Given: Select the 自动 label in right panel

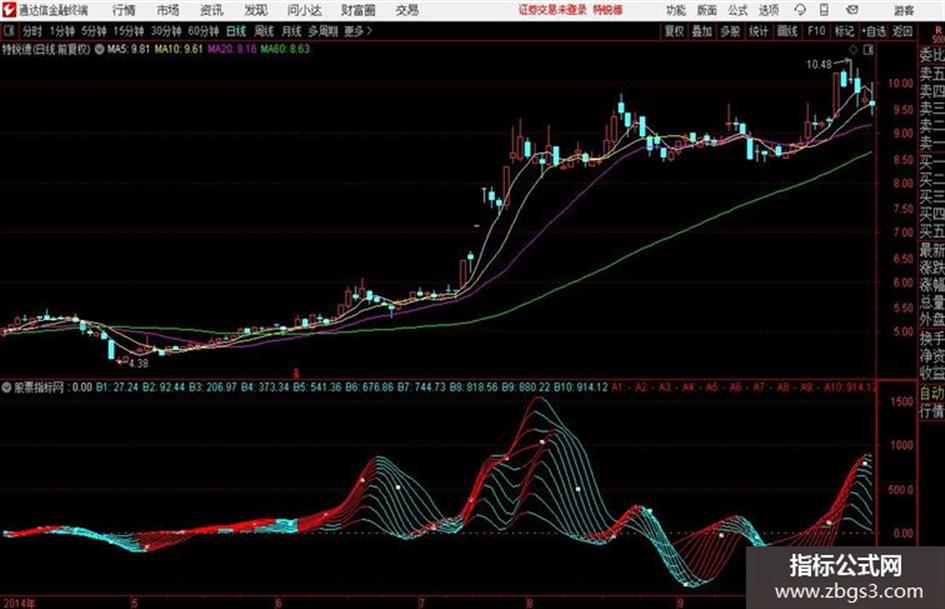Looking at the screenshot, I should (x=932, y=394).
